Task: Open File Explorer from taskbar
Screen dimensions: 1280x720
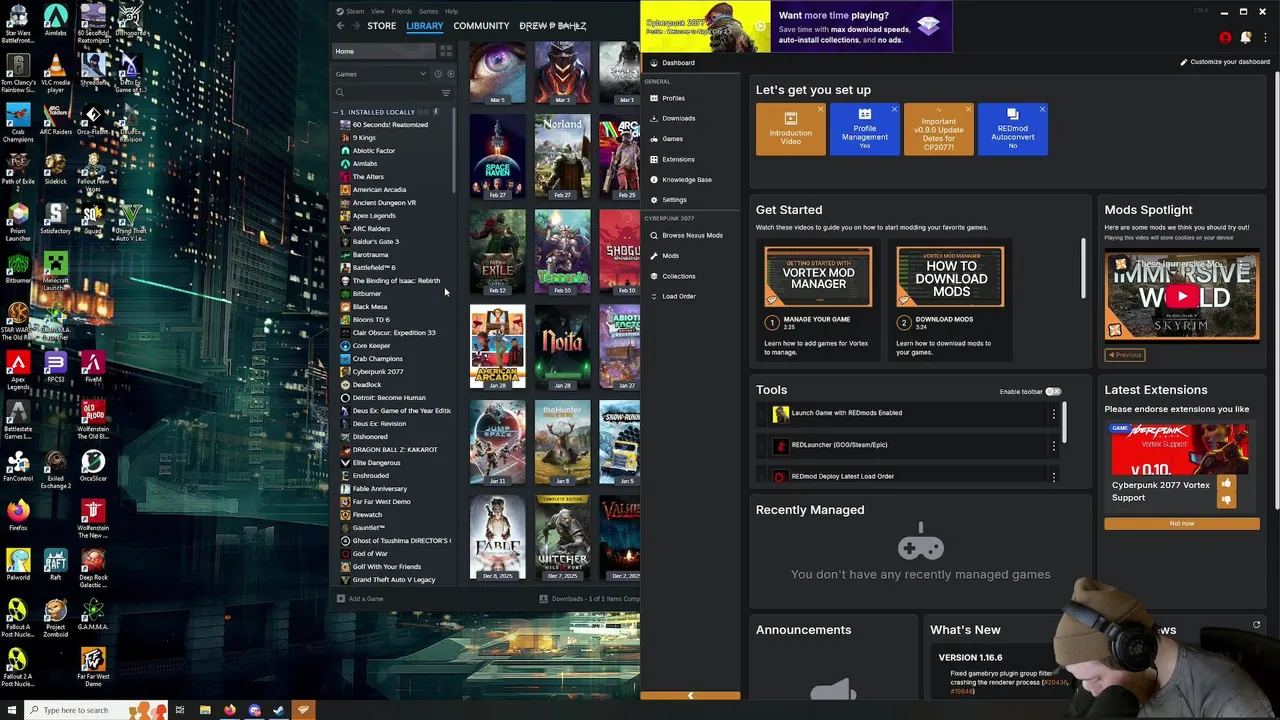Action: point(205,710)
